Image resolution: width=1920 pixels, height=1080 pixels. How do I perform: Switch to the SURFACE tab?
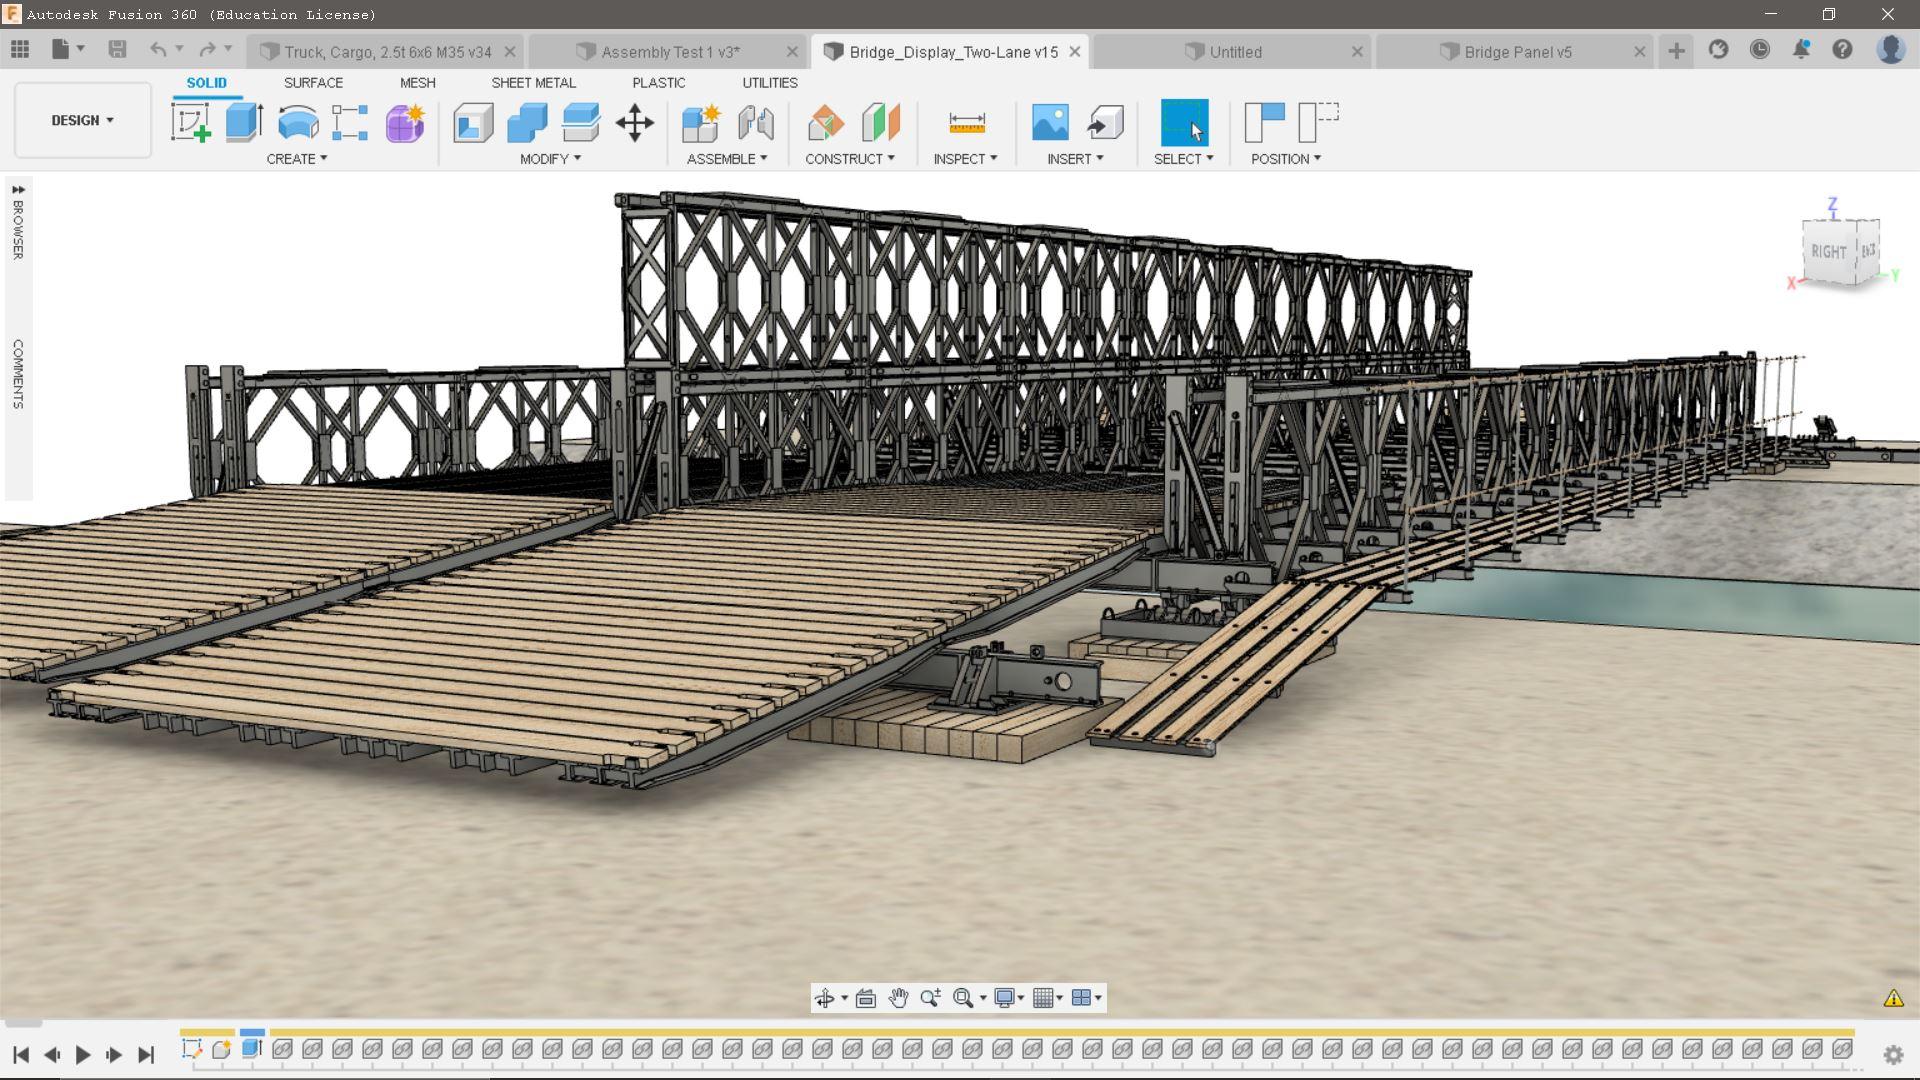click(x=313, y=83)
